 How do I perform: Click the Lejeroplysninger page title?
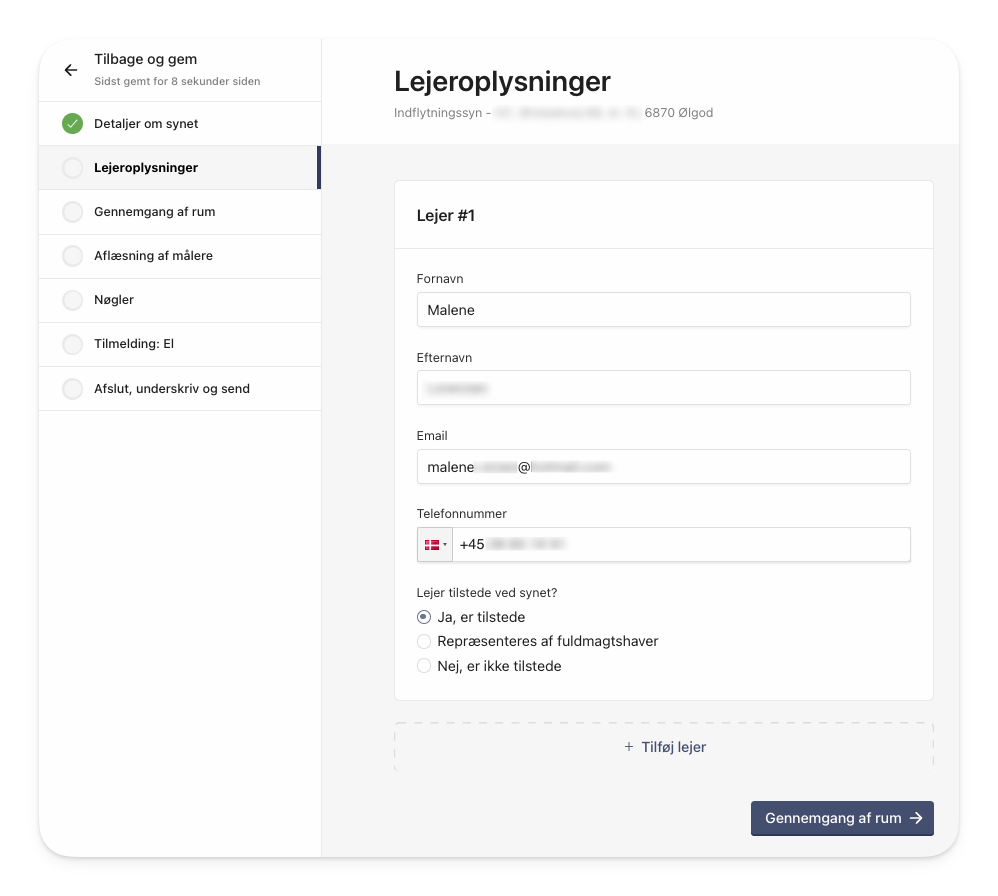pyautogui.click(x=502, y=81)
